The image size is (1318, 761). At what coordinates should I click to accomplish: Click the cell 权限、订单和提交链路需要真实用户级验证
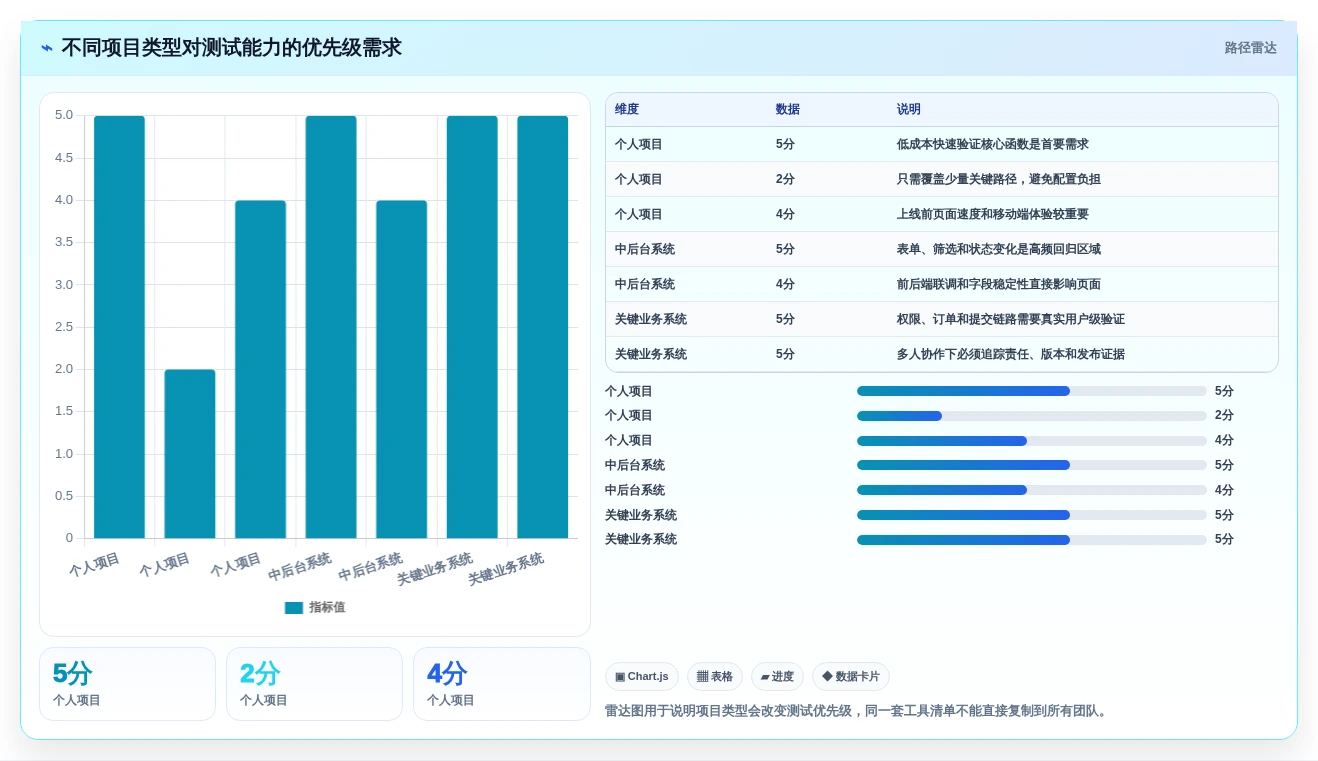pyautogui.click(x=1011, y=319)
